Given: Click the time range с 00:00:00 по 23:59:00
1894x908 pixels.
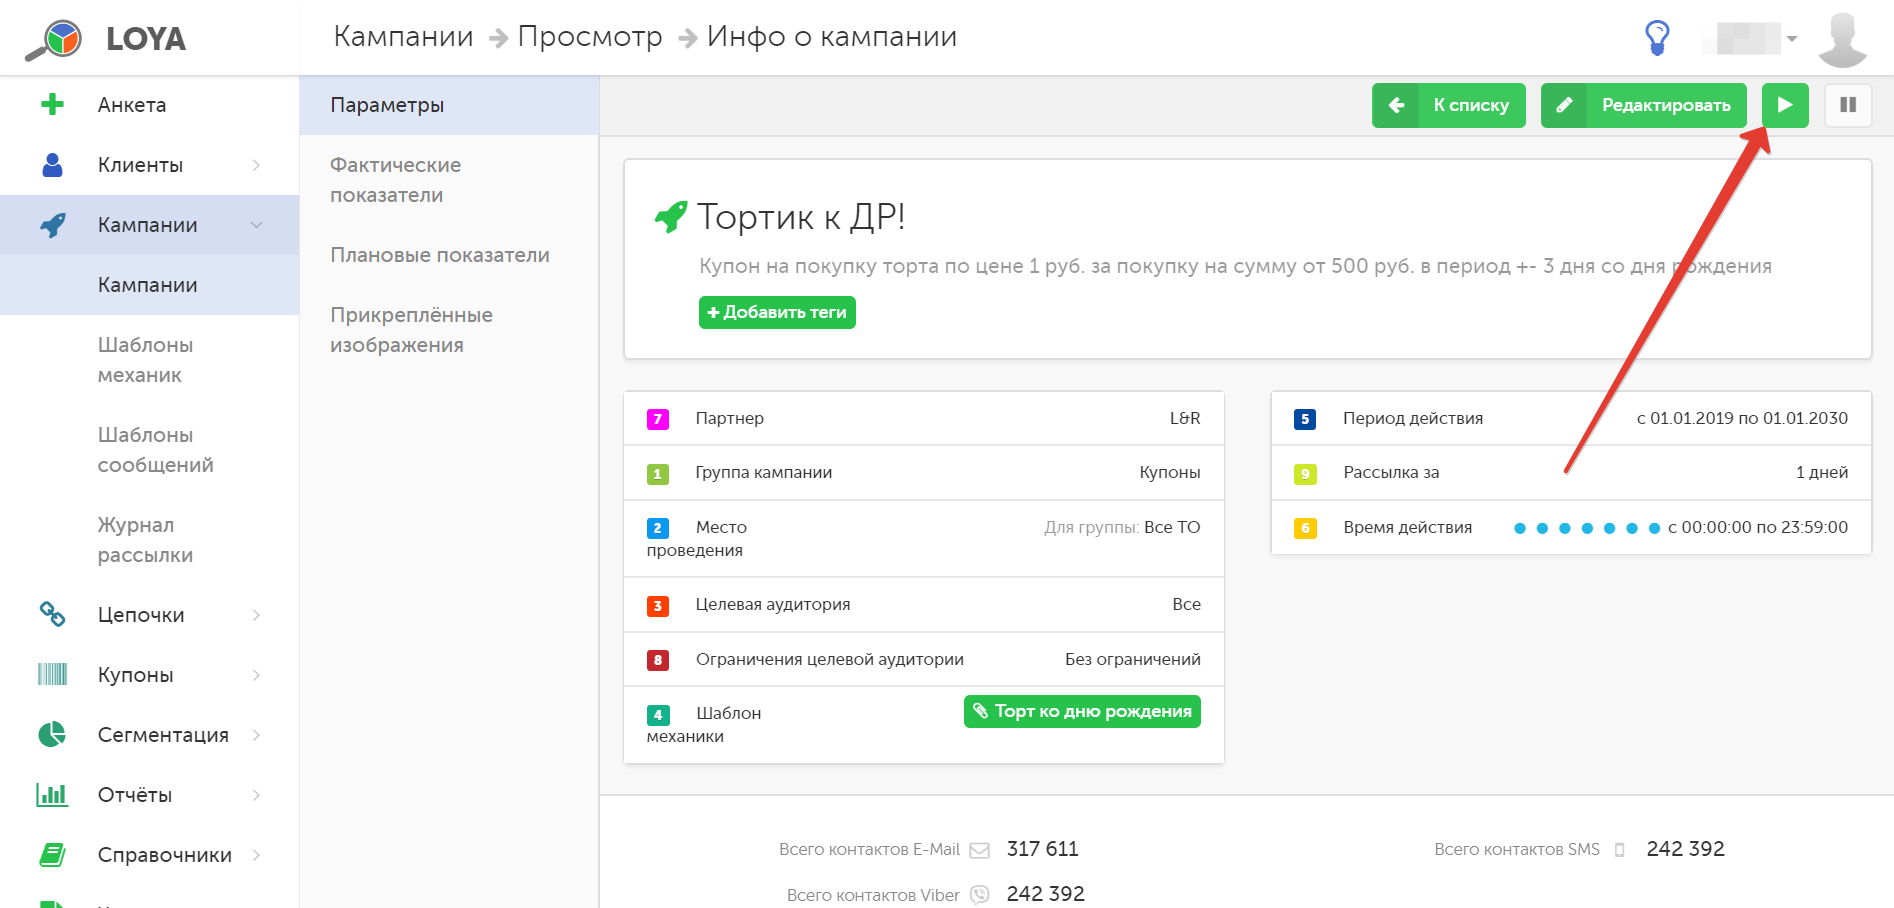Looking at the screenshot, I should [1758, 527].
